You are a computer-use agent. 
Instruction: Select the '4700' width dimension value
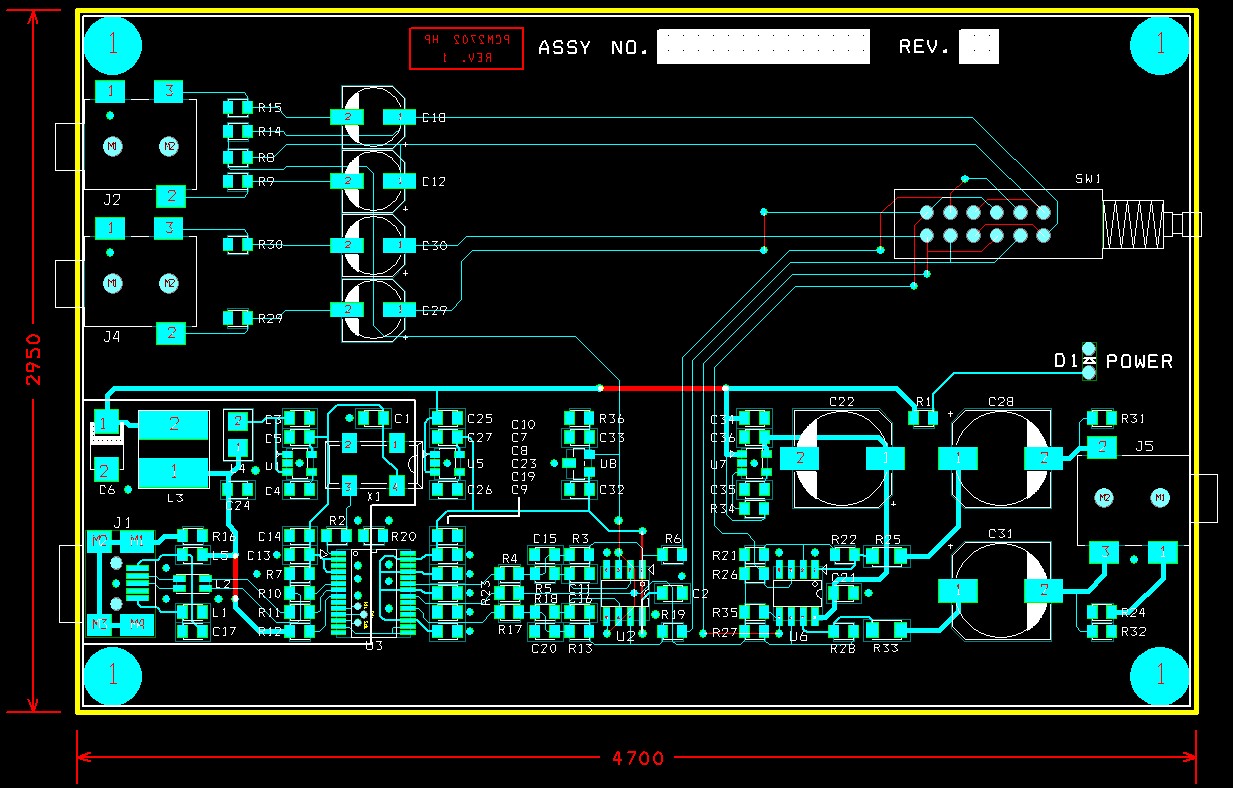(x=637, y=758)
